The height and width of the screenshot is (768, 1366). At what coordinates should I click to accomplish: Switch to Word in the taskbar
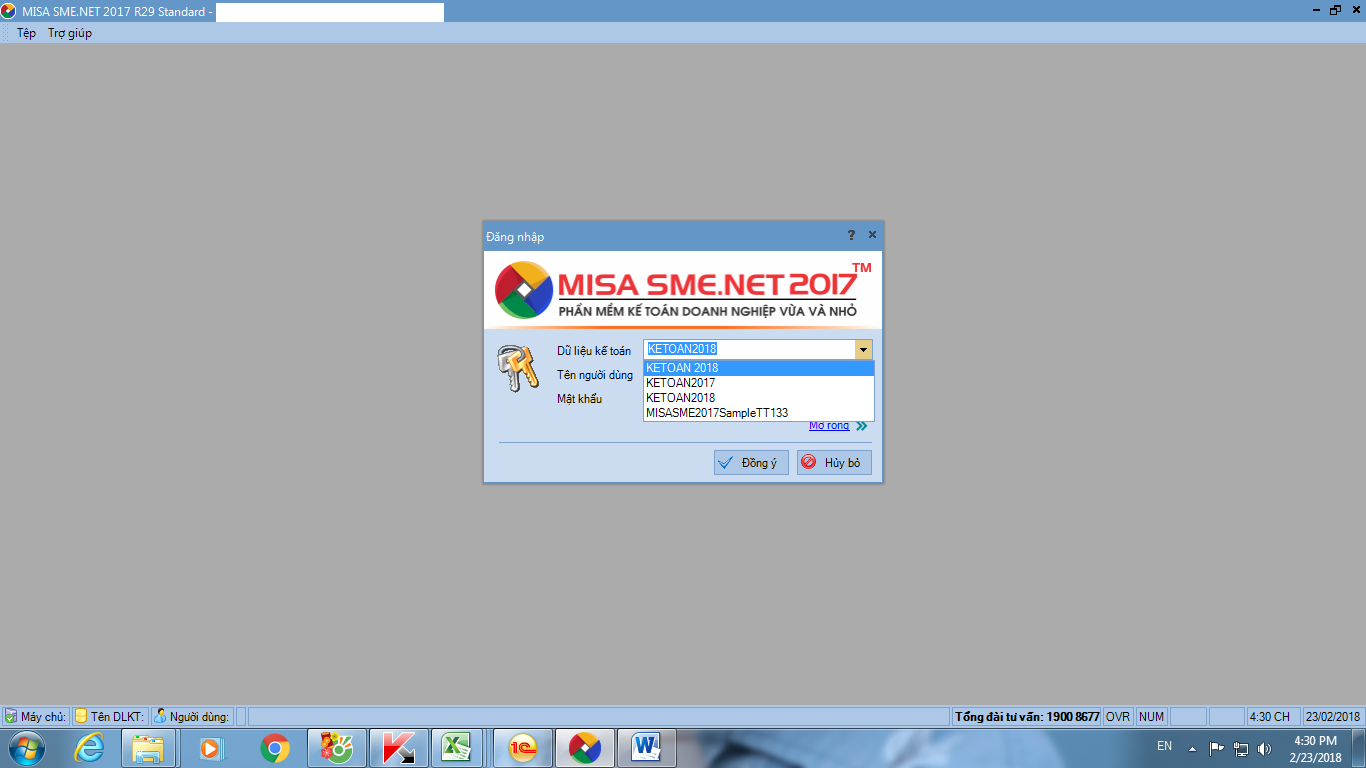pyautogui.click(x=647, y=748)
